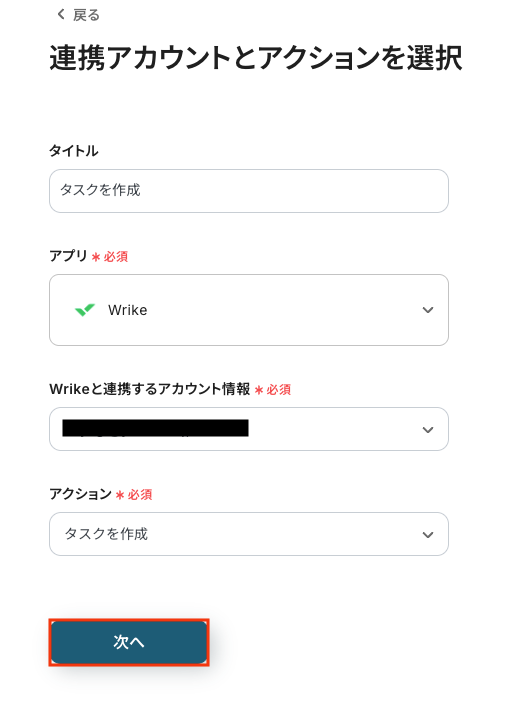Focus the タイトル input field

(249, 191)
